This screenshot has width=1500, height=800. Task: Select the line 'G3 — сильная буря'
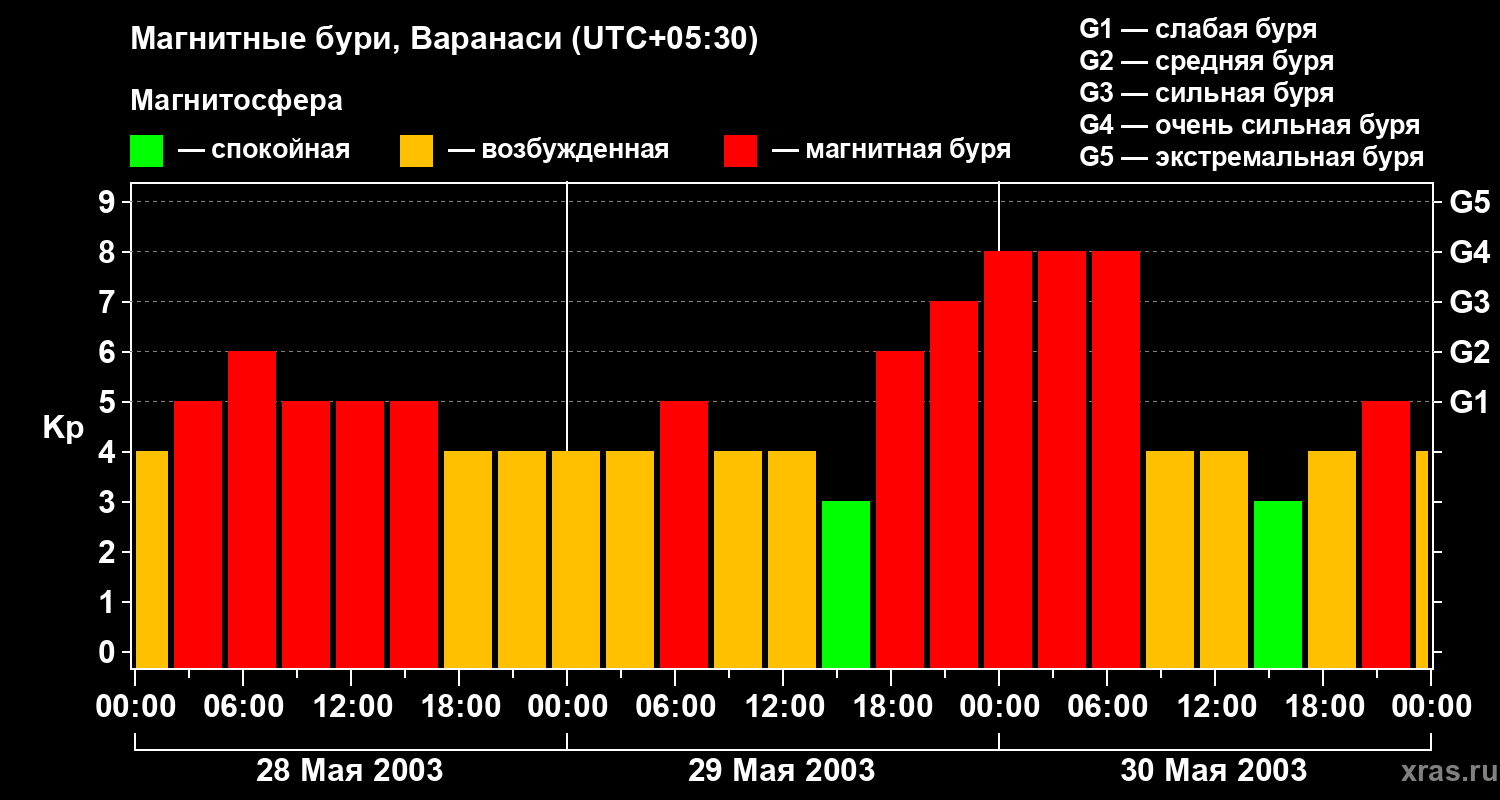(1206, 93)
